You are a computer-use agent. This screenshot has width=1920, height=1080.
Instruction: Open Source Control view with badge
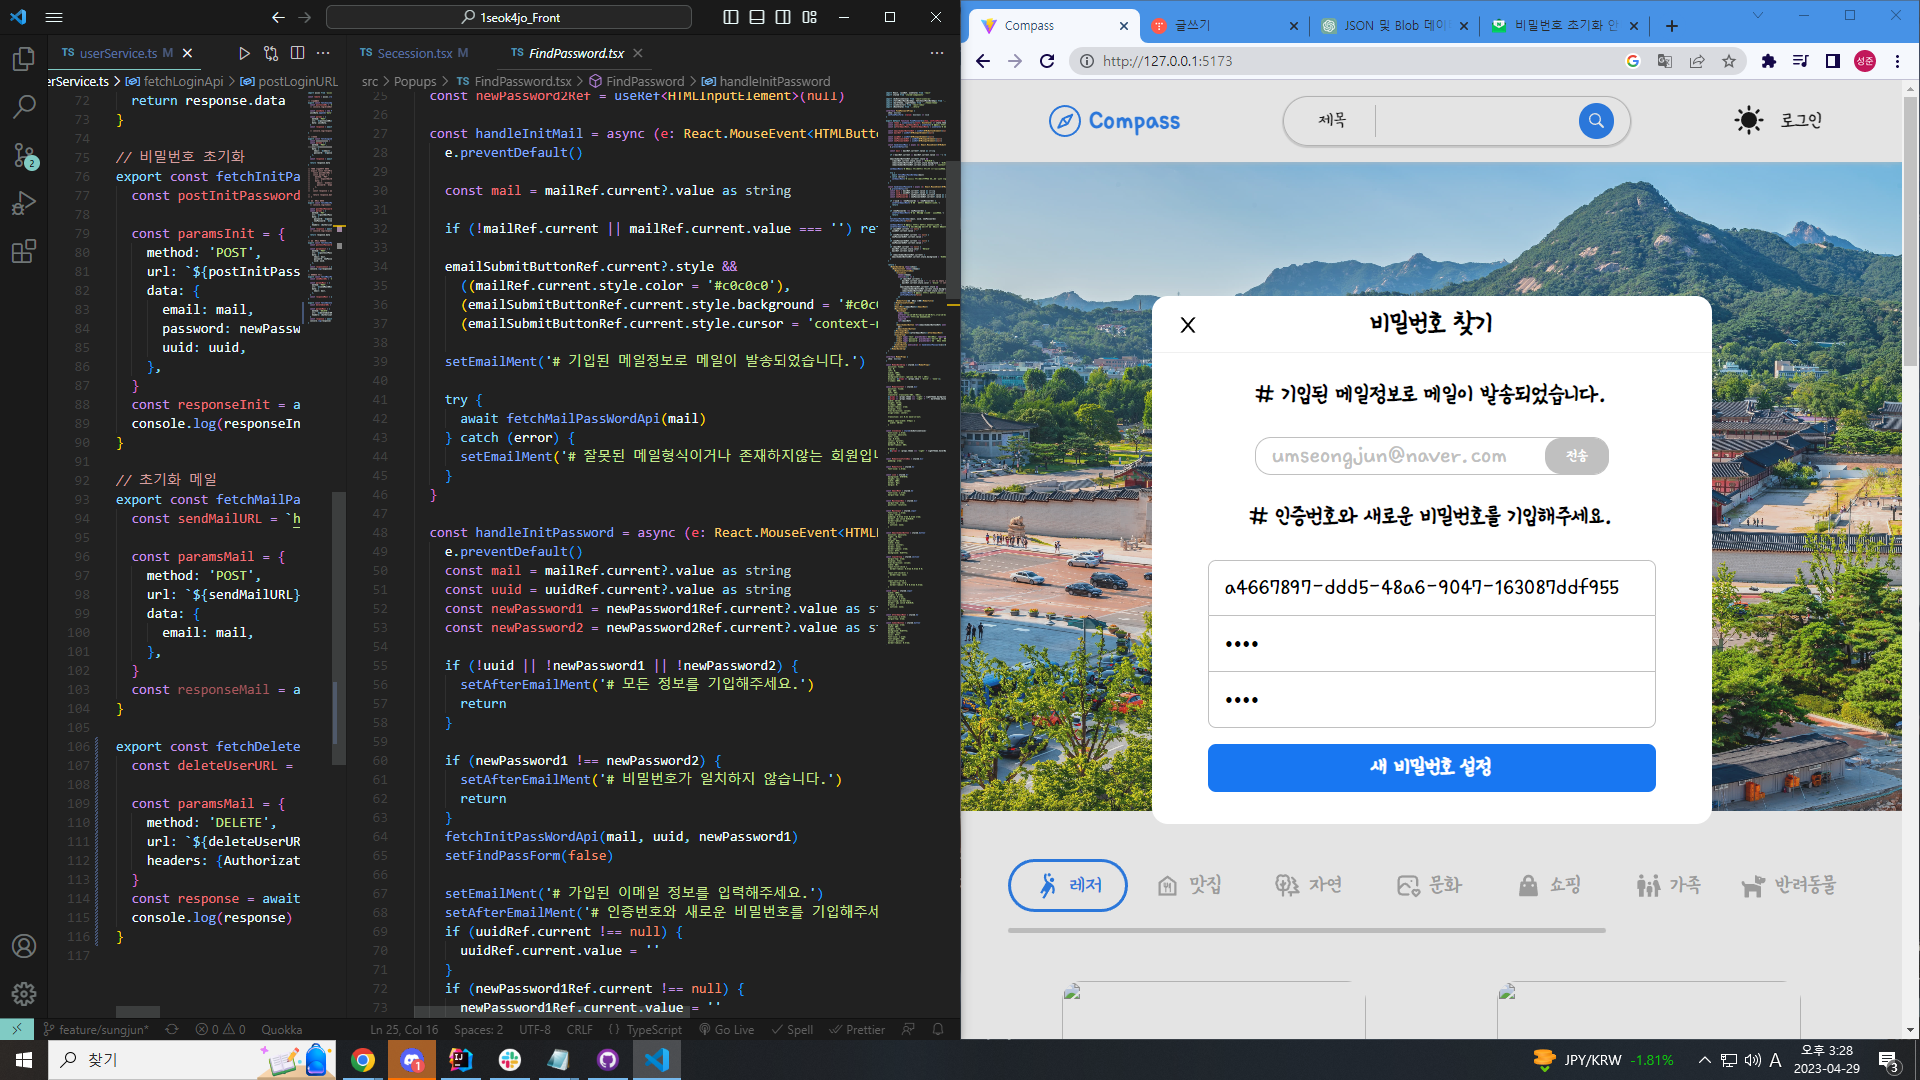(x=24, y=155)
